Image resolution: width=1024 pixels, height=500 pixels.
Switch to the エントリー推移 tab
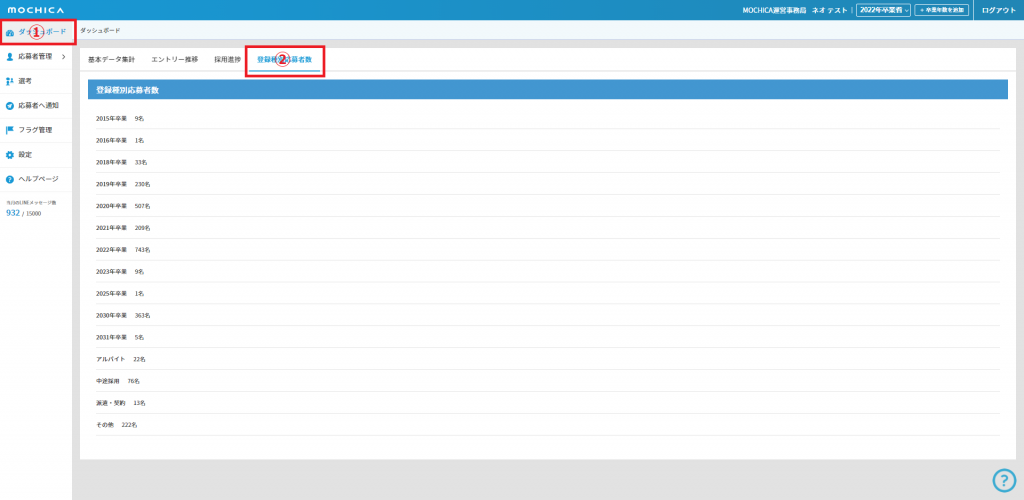174,60
